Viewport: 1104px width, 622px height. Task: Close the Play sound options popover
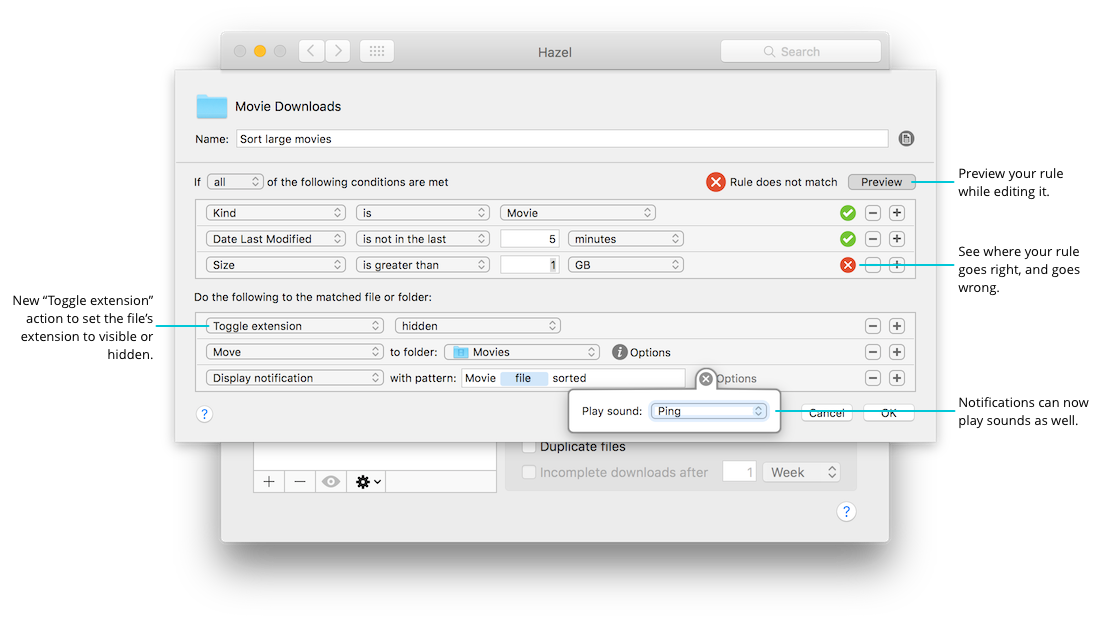pyautogui.click(x=705, y=378)
